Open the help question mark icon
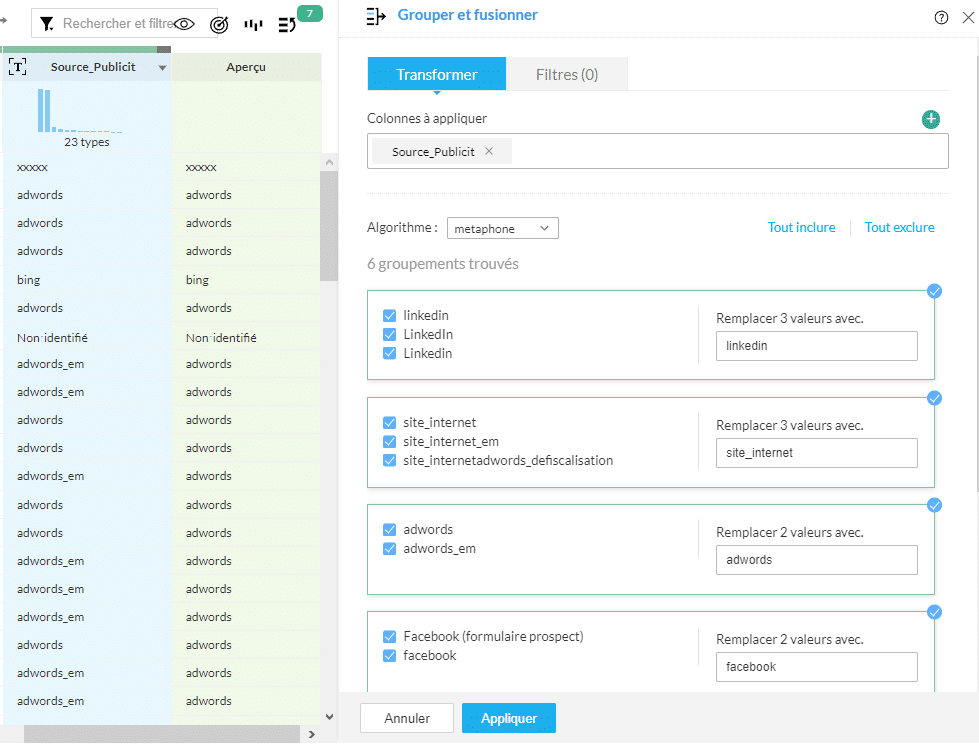Viewport: 979px width, 744px height. 941,17
